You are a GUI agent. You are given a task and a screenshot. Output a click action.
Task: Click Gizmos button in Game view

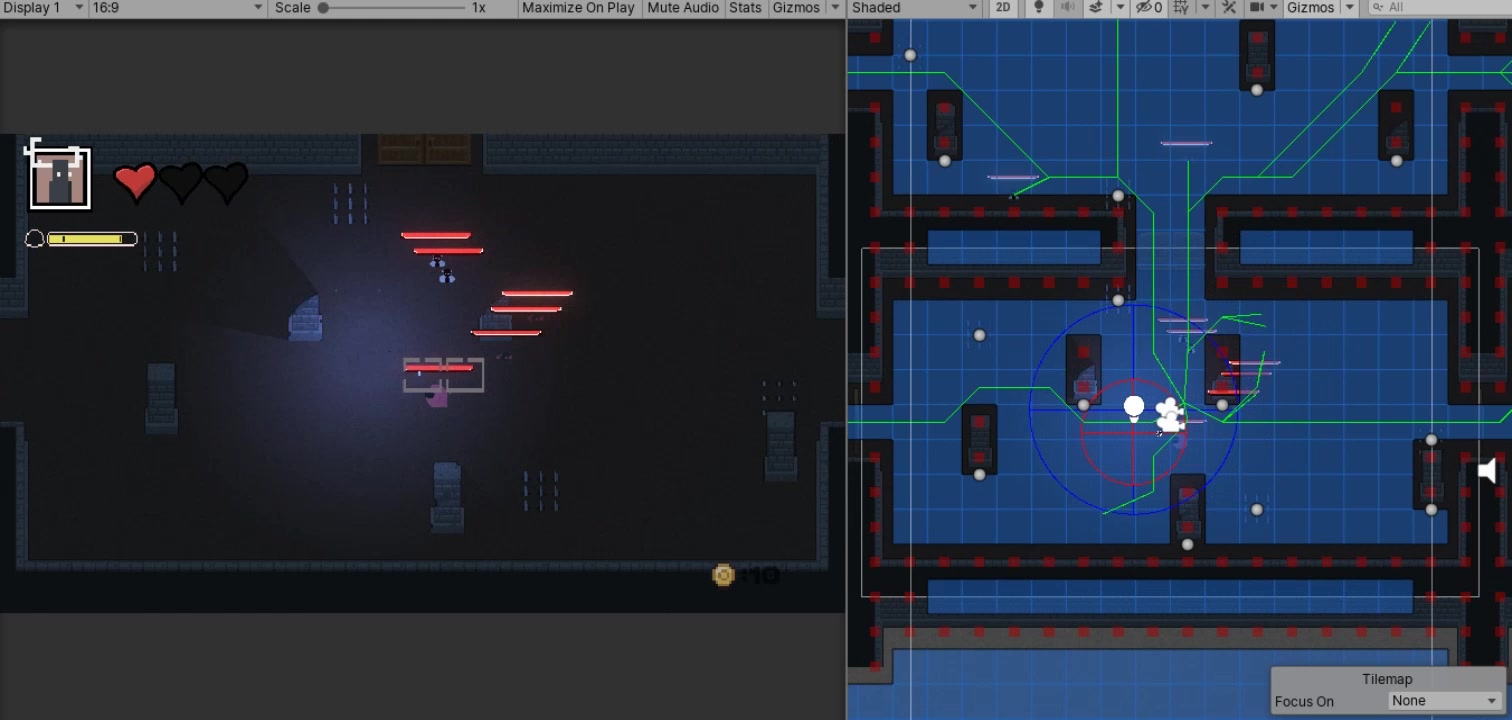pos(796,8)
